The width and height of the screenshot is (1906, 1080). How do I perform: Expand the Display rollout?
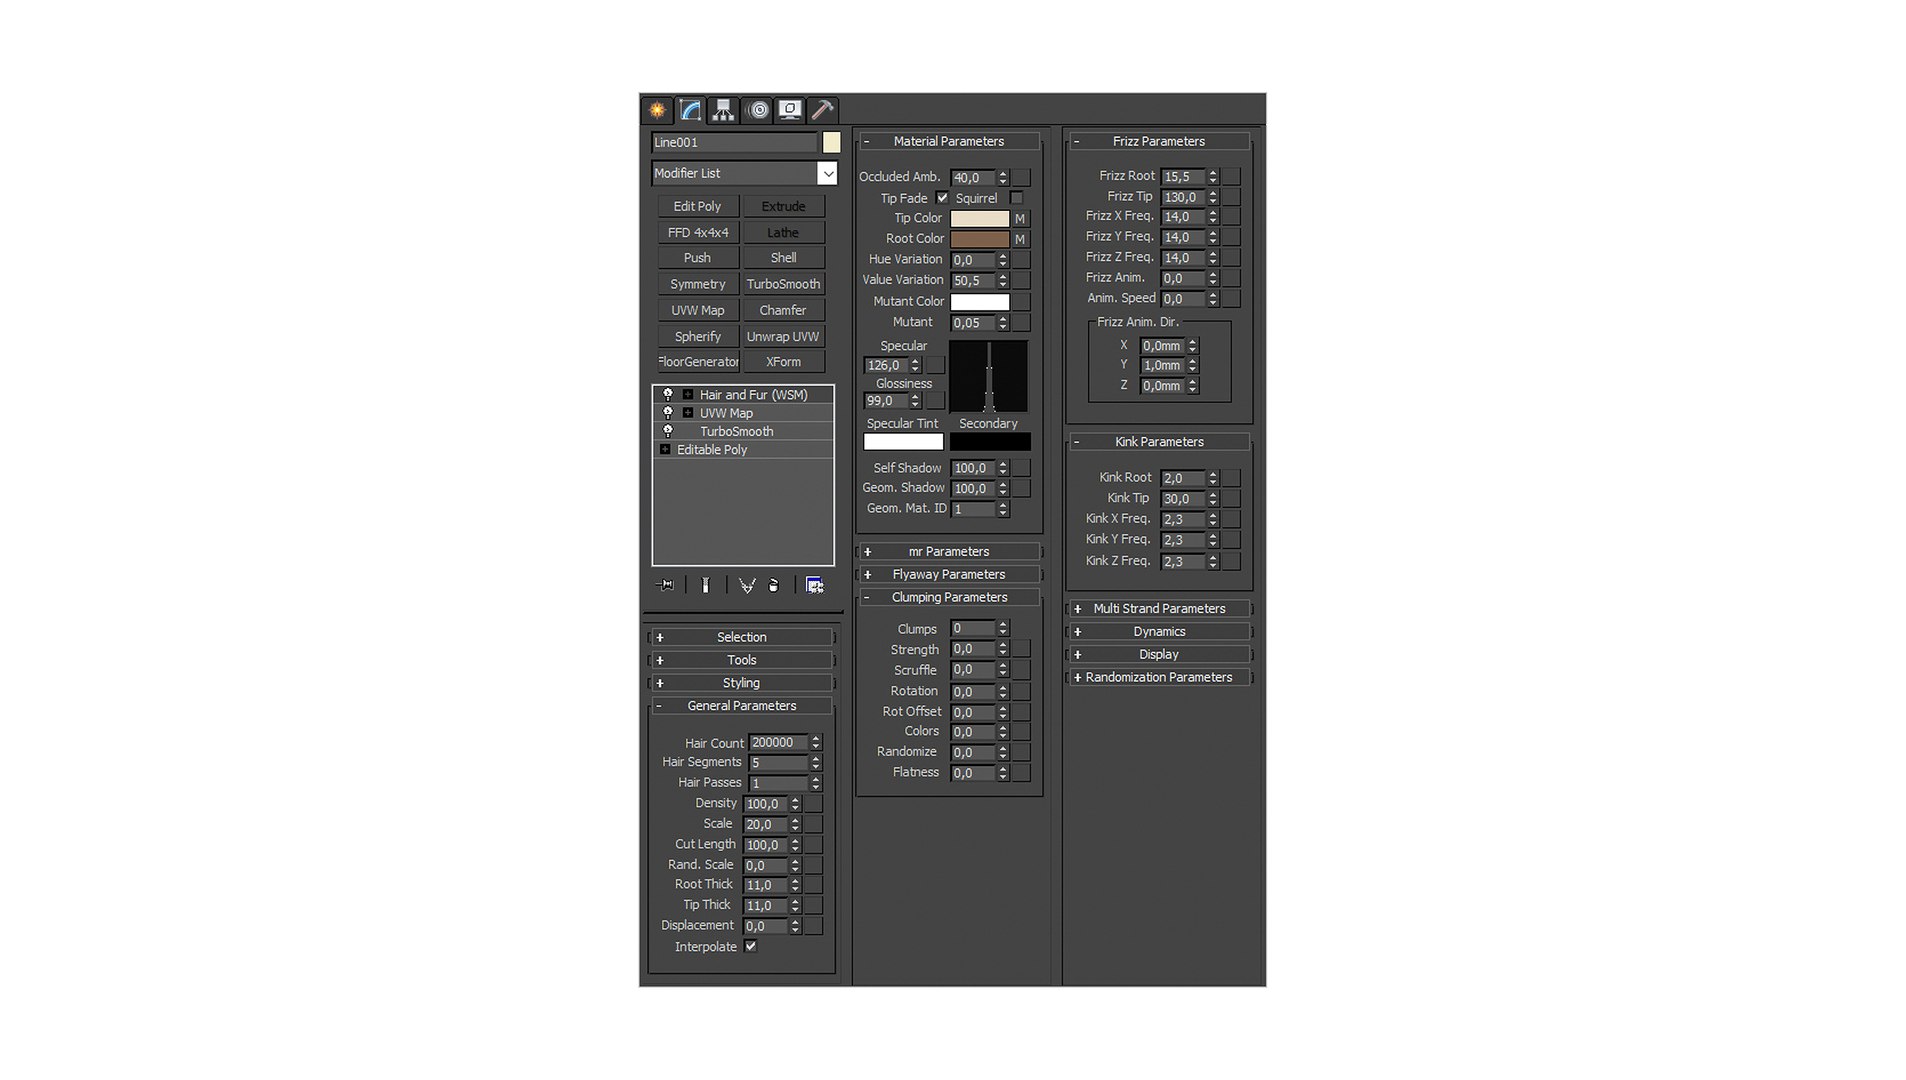click(1159, 655)
